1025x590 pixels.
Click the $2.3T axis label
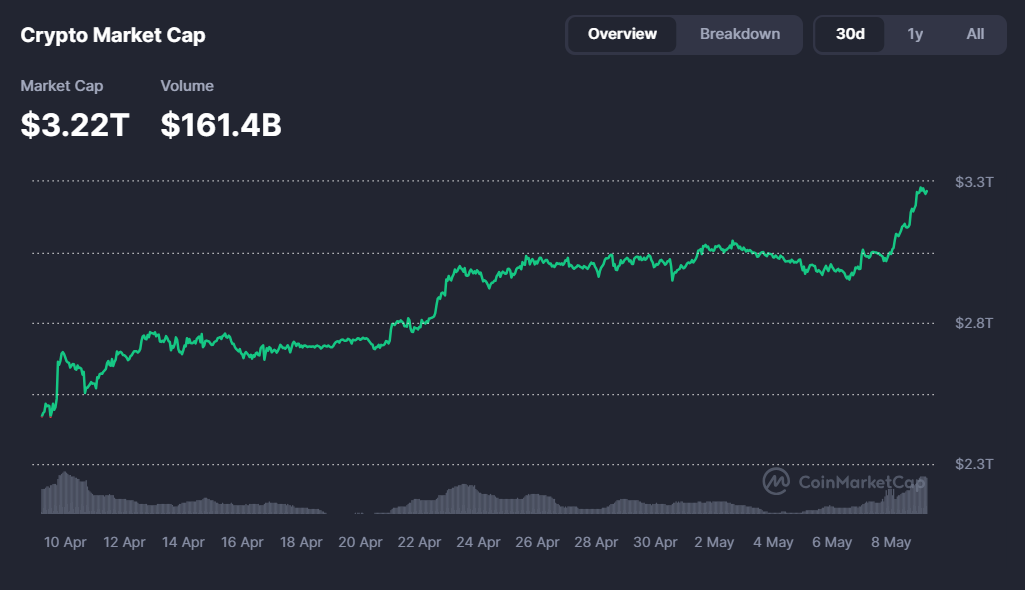pyautogui.click(x=973, y=463)
